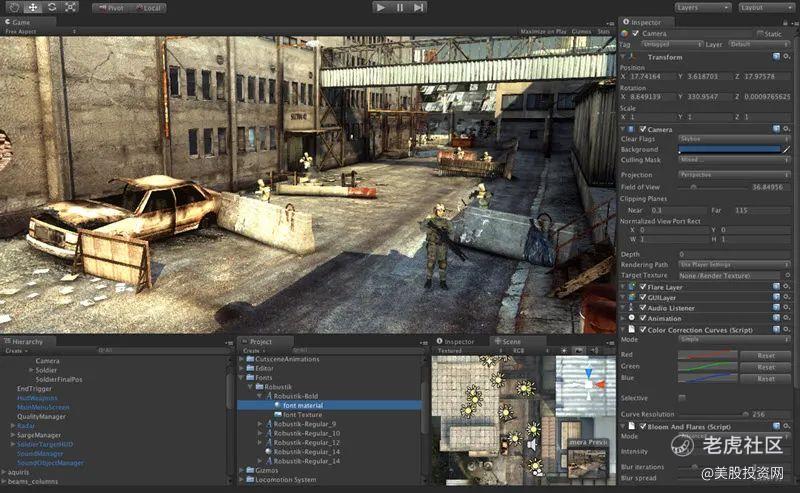Screen dimensions: 800x493
Task: Select the Scale tool in toolbar
Action: pyautogui.click(x=70, y=7)
